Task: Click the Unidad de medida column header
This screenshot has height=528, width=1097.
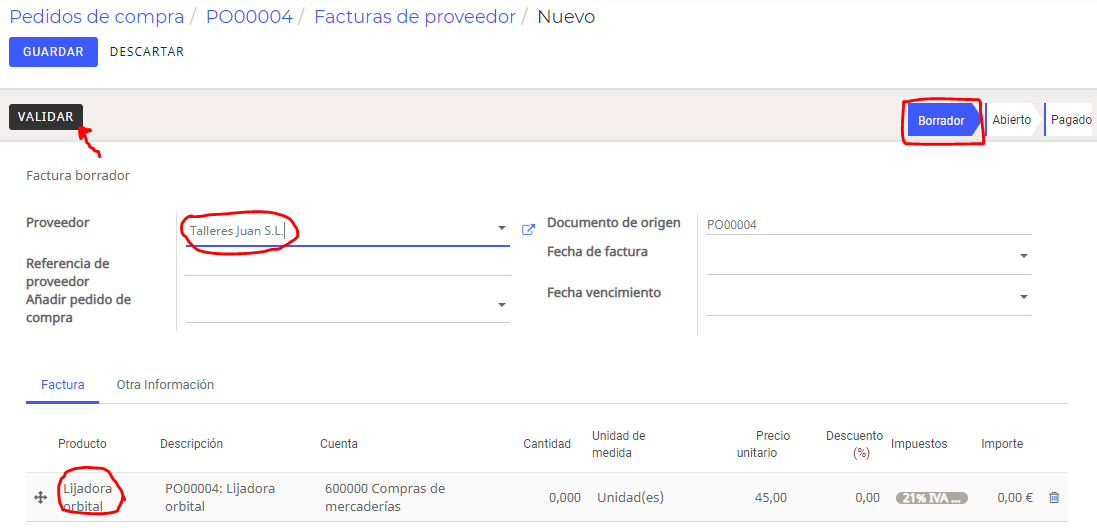Action: [618, 444]
